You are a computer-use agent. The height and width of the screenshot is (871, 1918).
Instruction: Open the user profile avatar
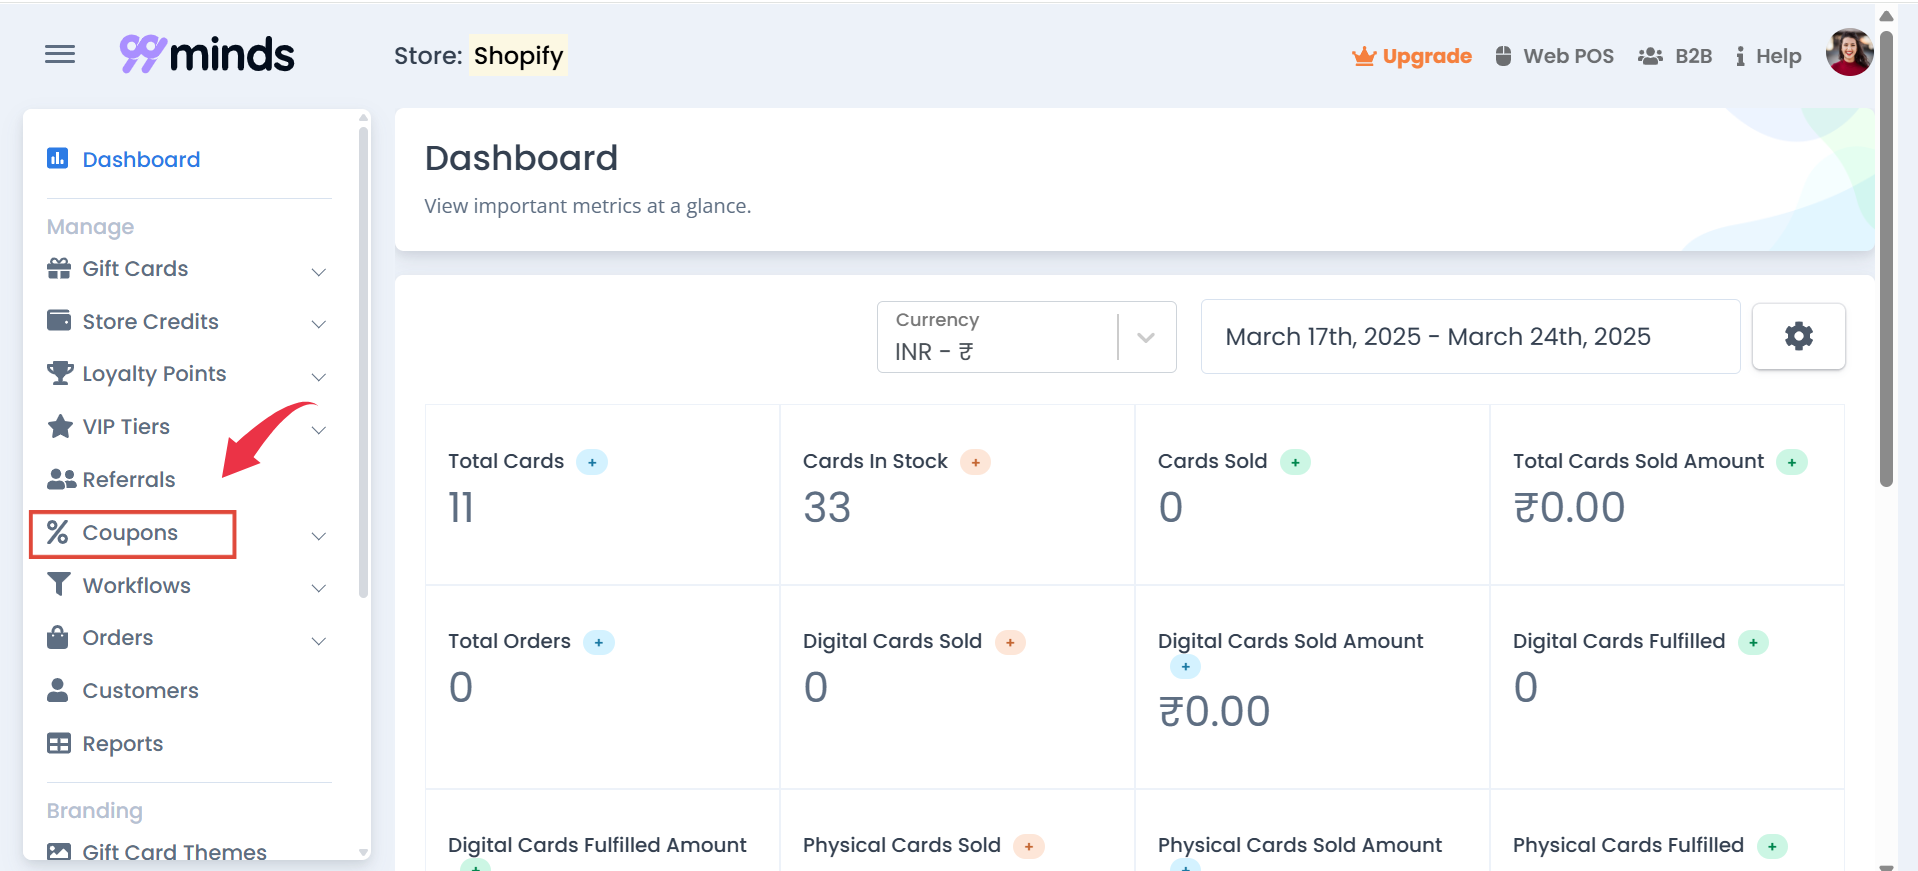coord(1849,53)
